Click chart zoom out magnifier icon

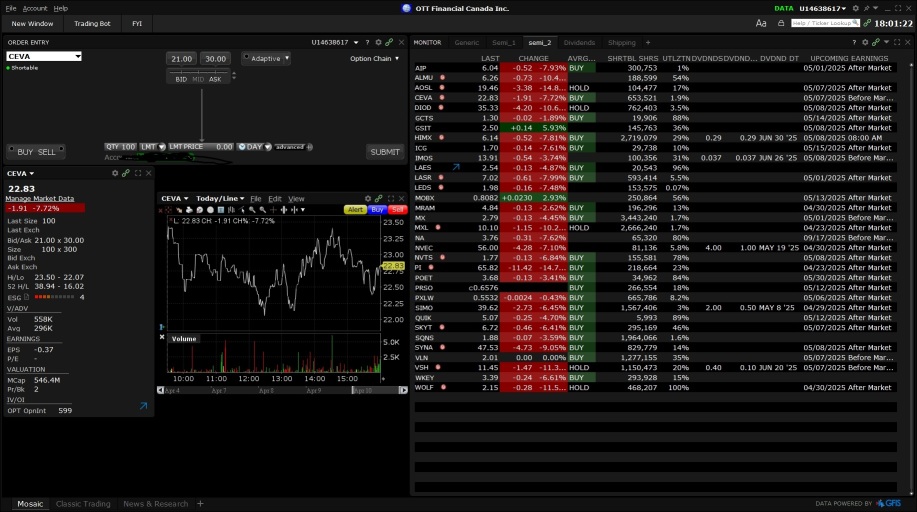tap(263, 209)
